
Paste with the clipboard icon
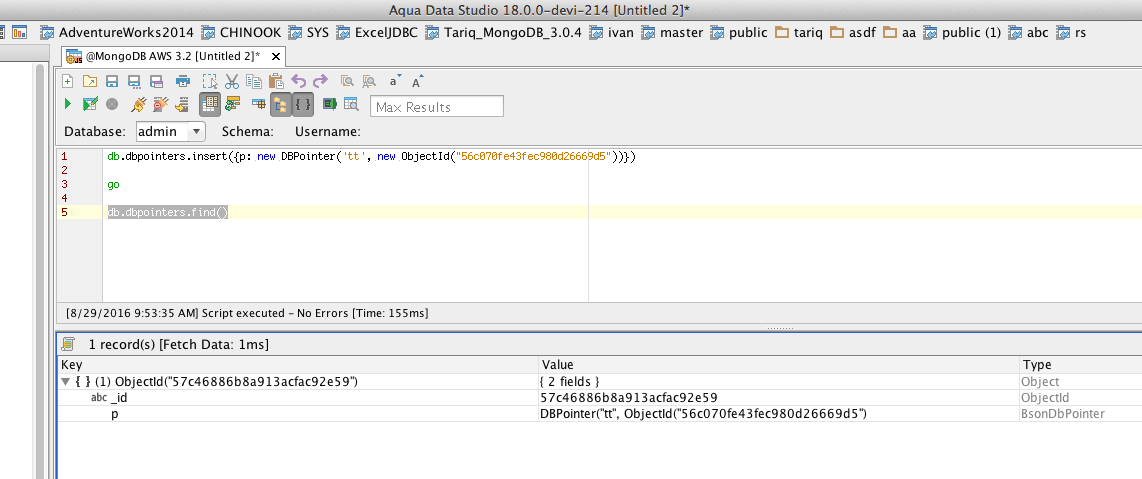[275, 82]
